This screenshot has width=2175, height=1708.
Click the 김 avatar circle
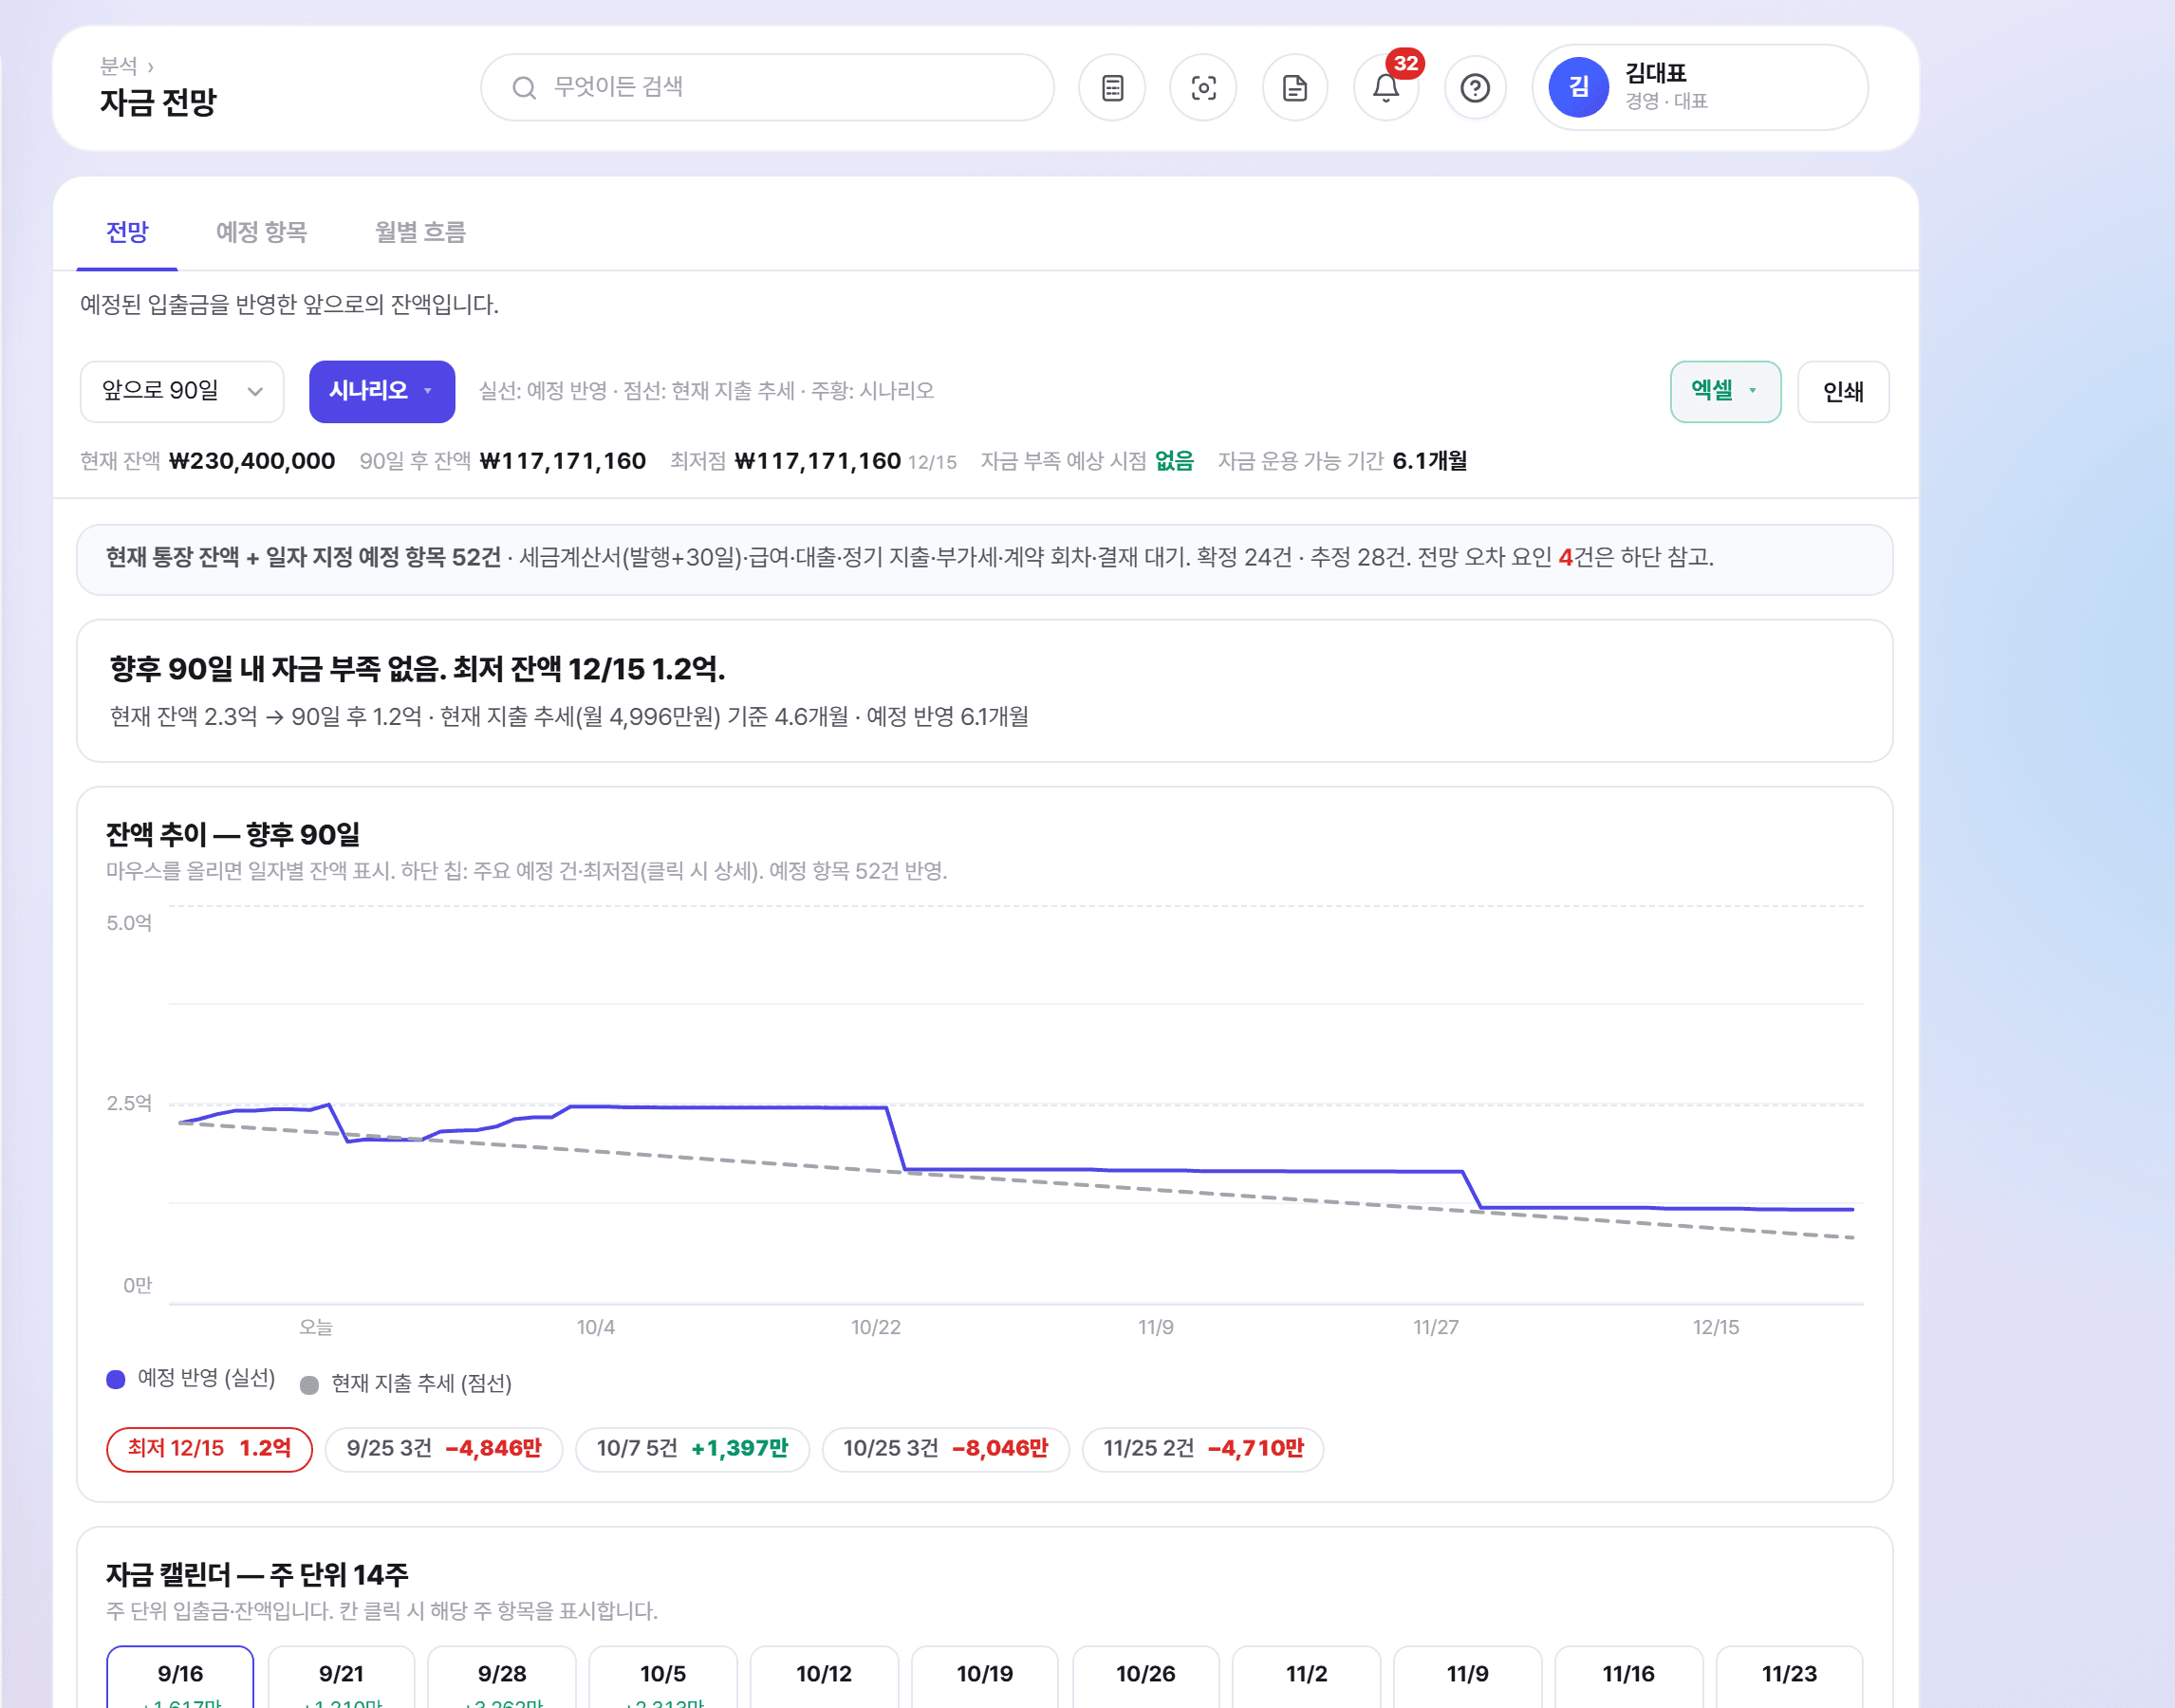[x=1578, y=88]
